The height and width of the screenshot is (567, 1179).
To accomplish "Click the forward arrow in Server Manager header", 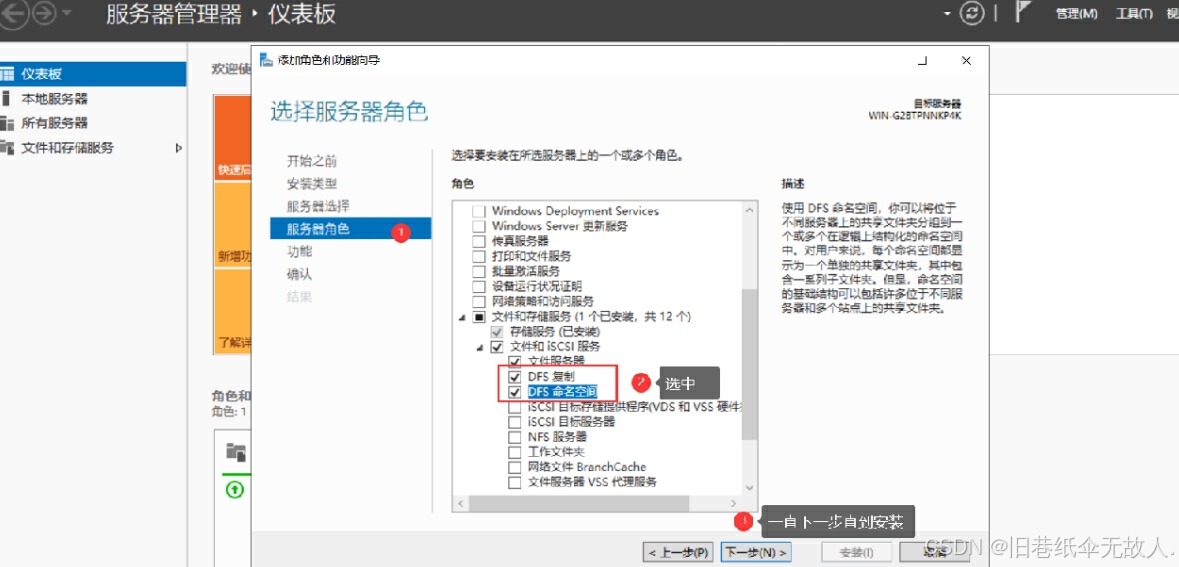I will coord(44,14).
